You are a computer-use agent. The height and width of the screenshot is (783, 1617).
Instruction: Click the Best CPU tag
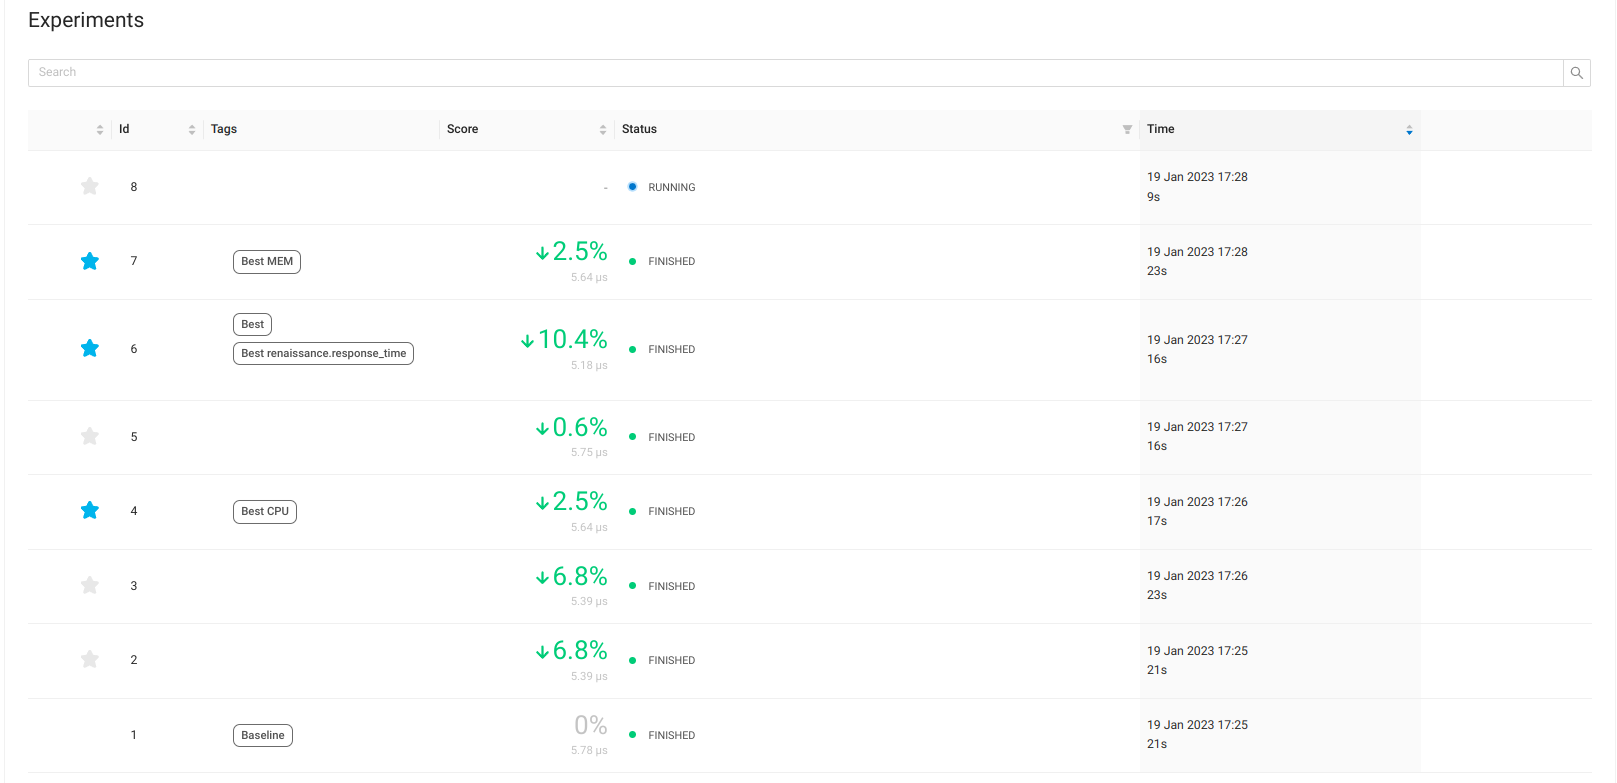click(x=265, y=512)
